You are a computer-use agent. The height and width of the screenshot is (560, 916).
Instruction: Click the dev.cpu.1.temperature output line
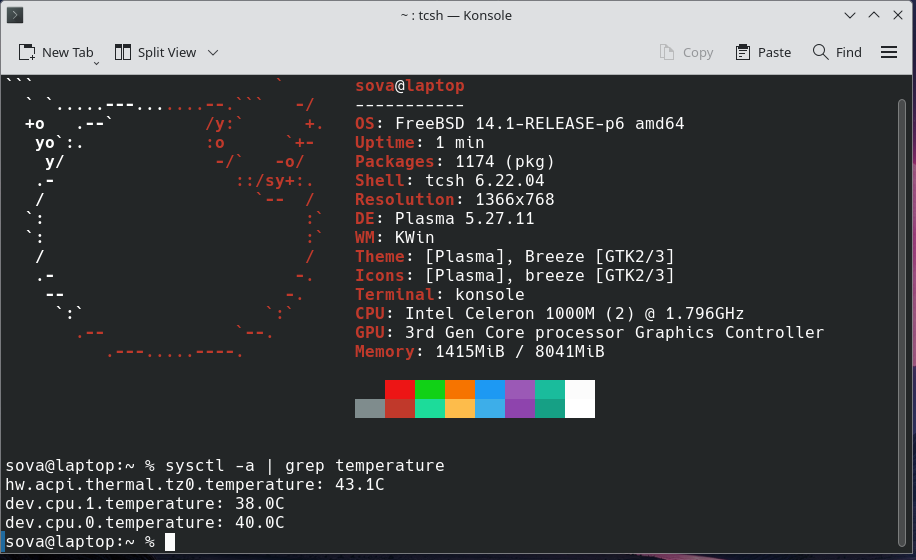click(x=145, y=503)
